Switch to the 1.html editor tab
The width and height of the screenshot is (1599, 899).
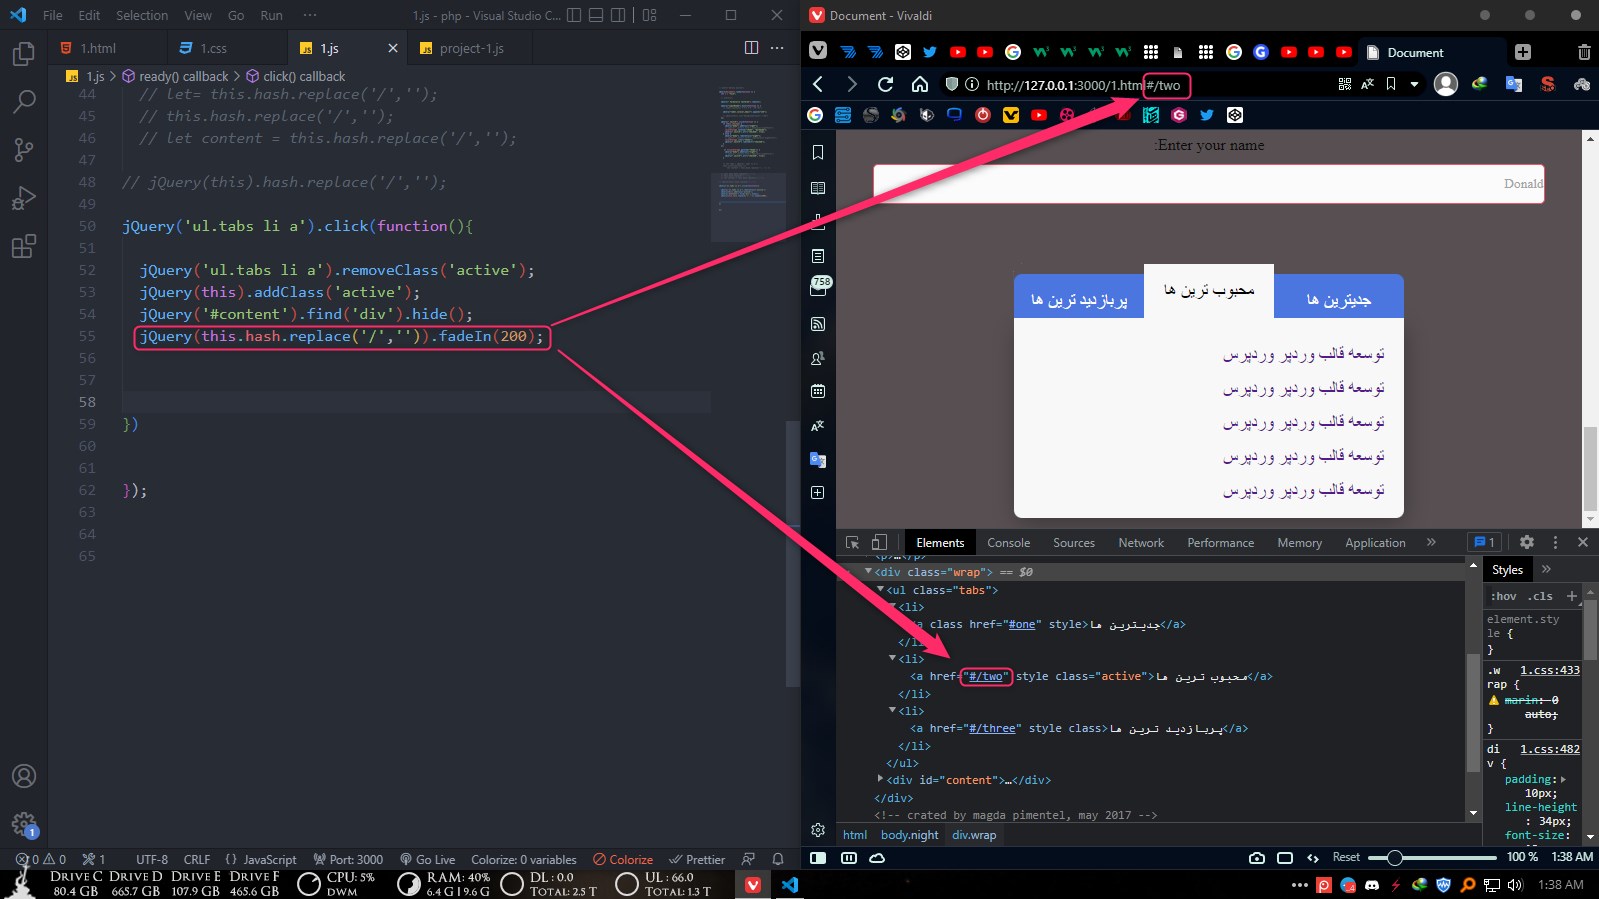point(98,48)
